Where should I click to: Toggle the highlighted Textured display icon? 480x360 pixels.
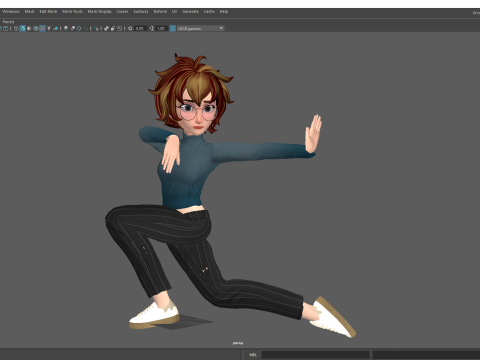click(x=42, y=28)
